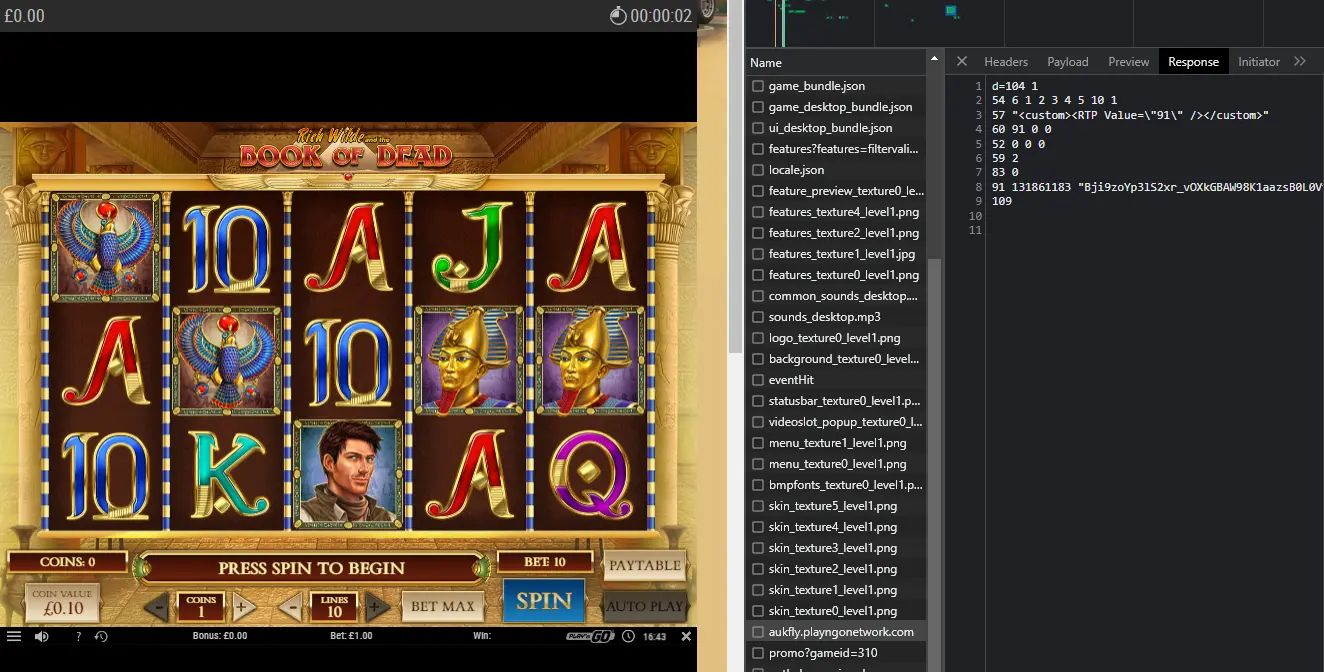The width and height of the screenshot is (1324, 672).
Task: Open the PAYTABLE
Action: [x=645, y=565]
